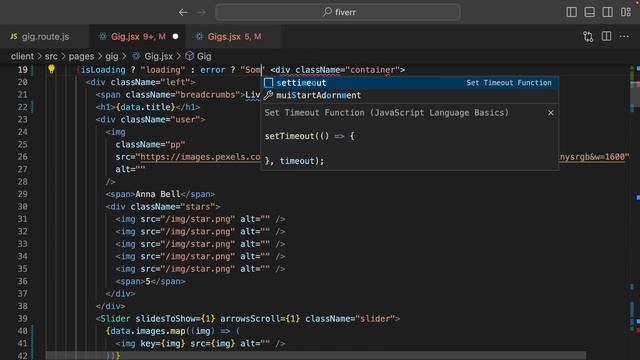This screenshot has width=640, height=360.
Task: Open the fiverr command center search box
Action: pos(338,12)
